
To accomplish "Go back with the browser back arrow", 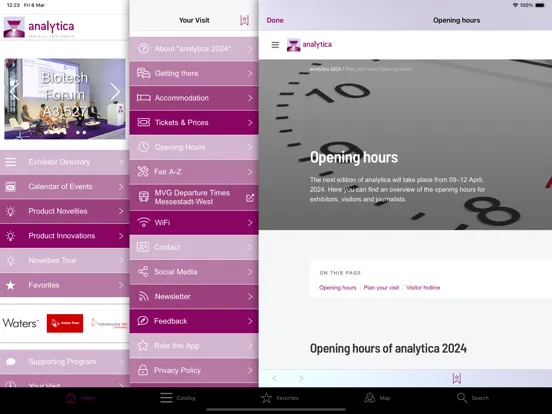I will point(274,378).
